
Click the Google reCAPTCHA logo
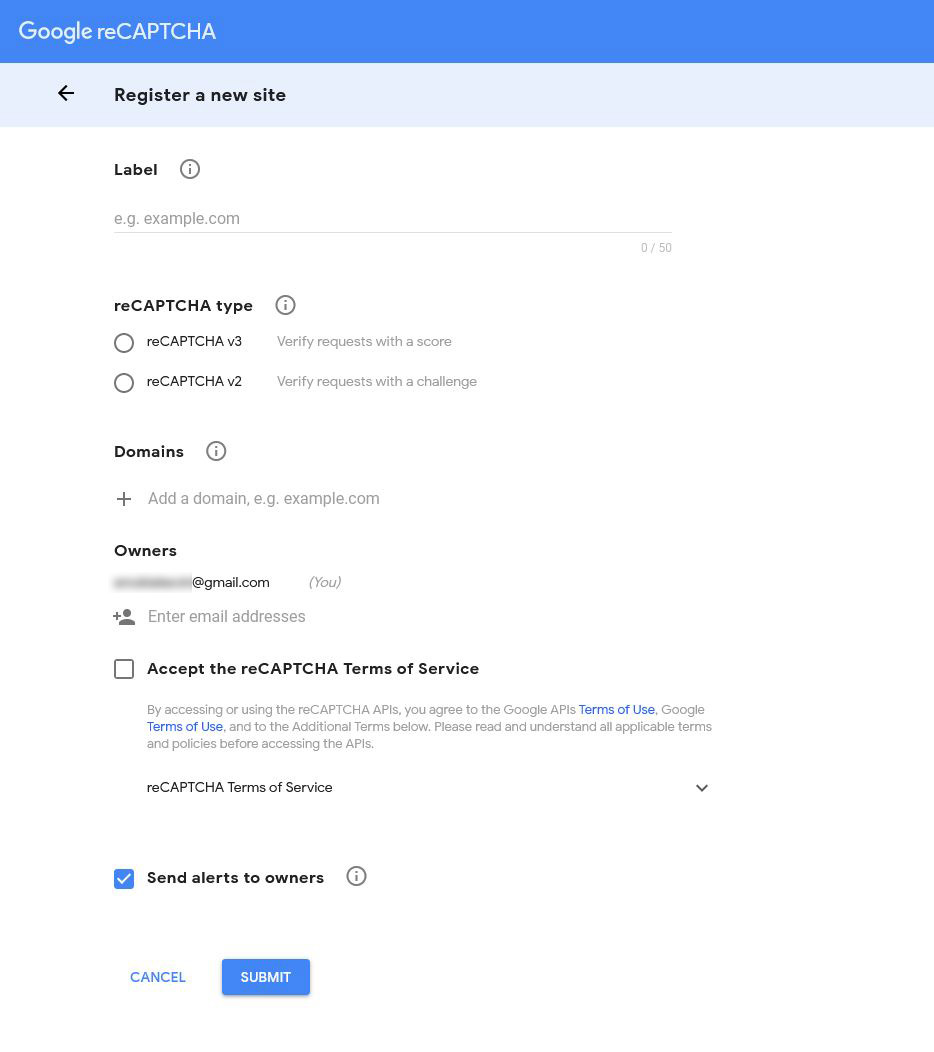pyautogui.click(x=117, y=32)
